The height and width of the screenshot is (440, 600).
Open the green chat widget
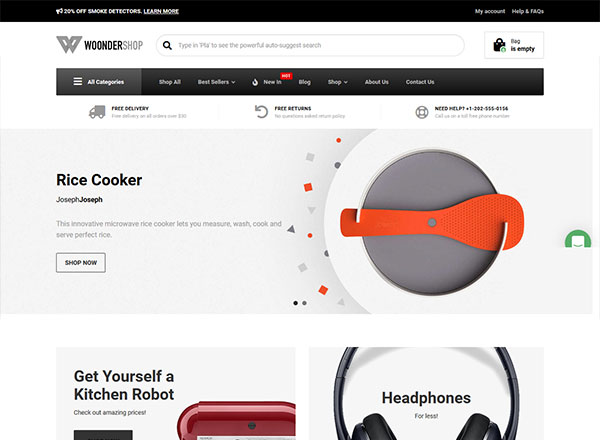click(x=578, y=239)
